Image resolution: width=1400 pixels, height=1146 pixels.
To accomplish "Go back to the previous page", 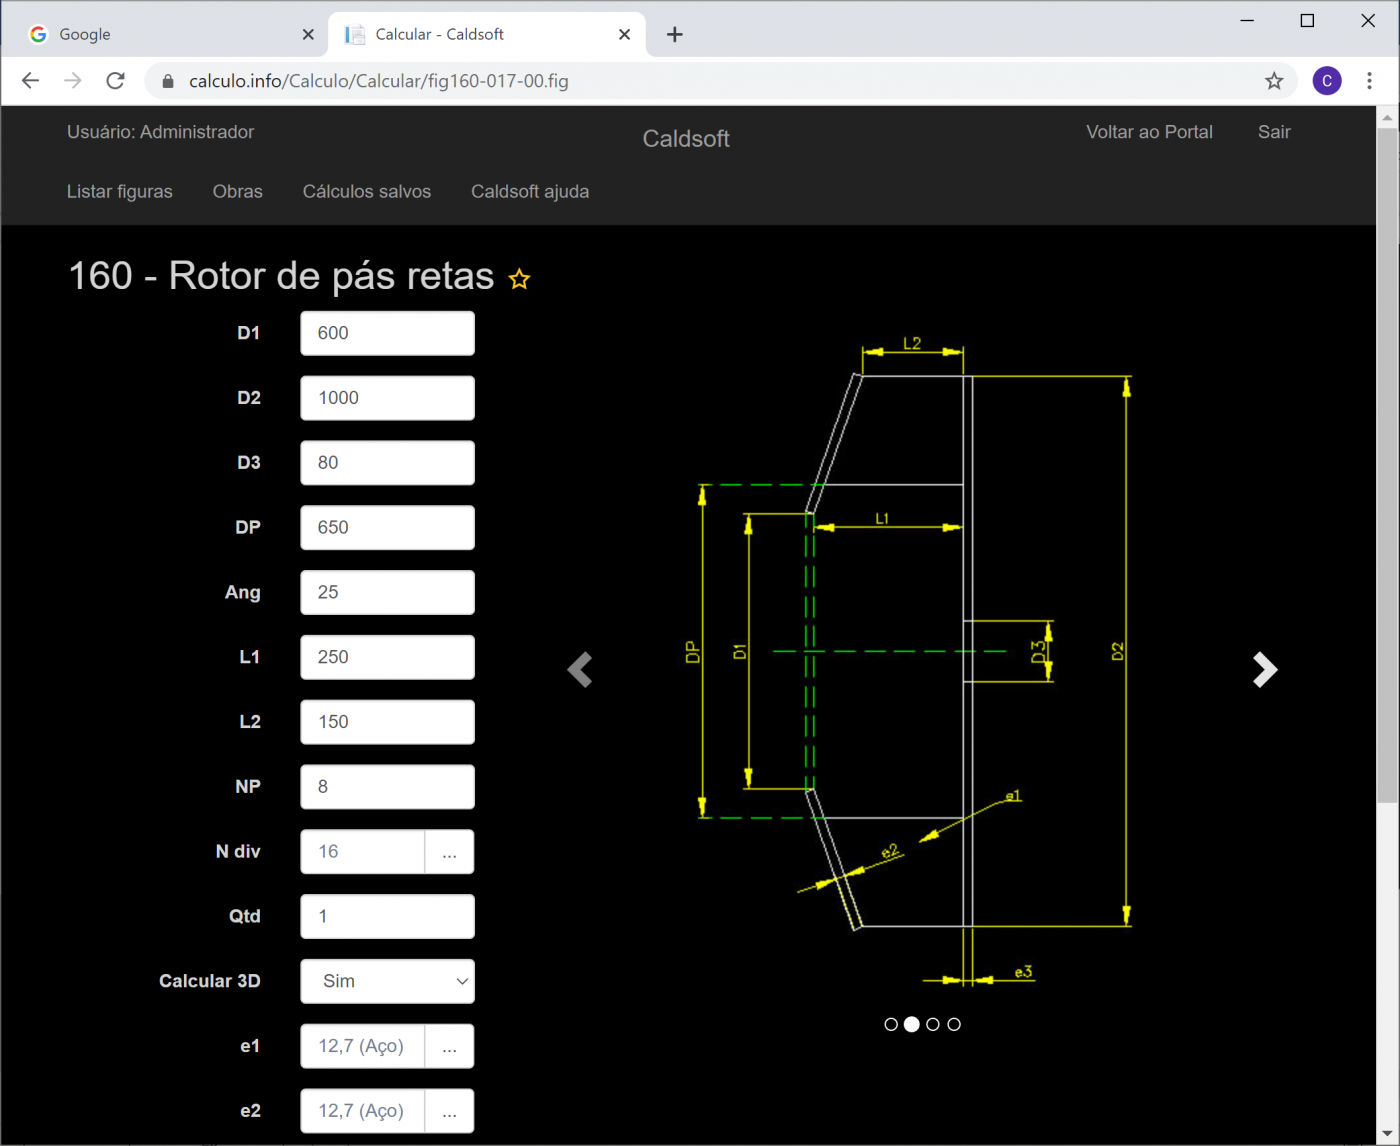I will click(30, 81).
